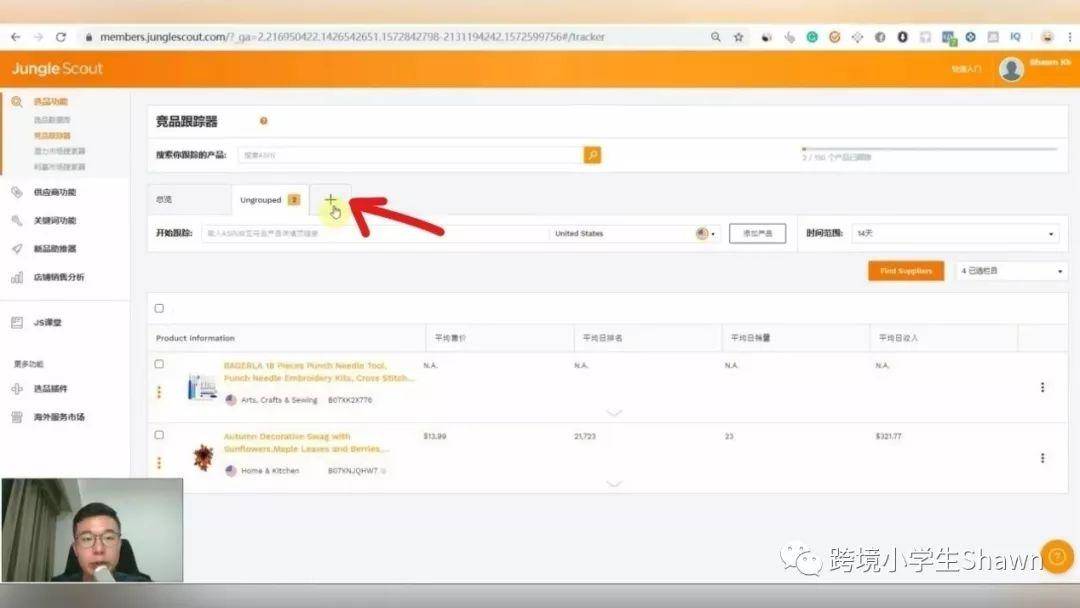Open 供应商功能 in the sidebar

(54, 192)
